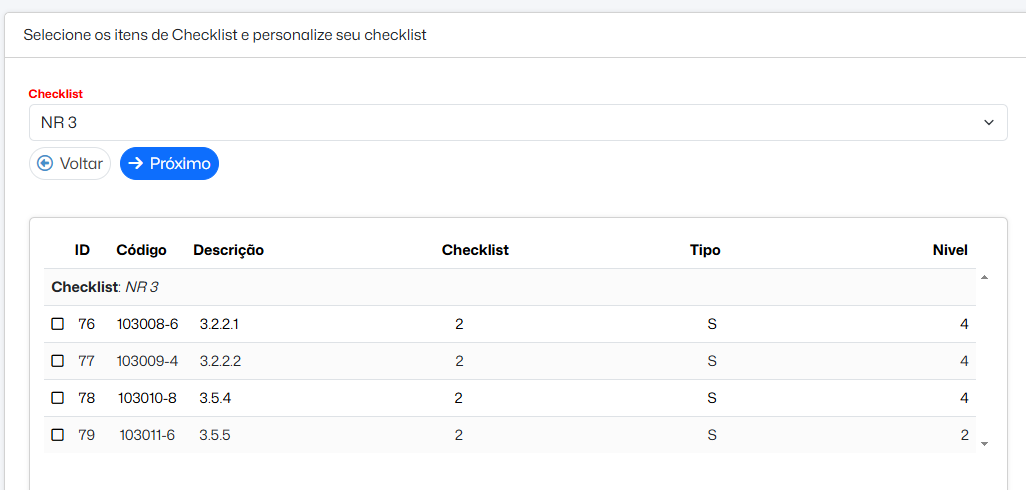Click the Descrição column header
Image resolution: width=1026 pixels, height=490 pixels.
(x=228, y=250)
